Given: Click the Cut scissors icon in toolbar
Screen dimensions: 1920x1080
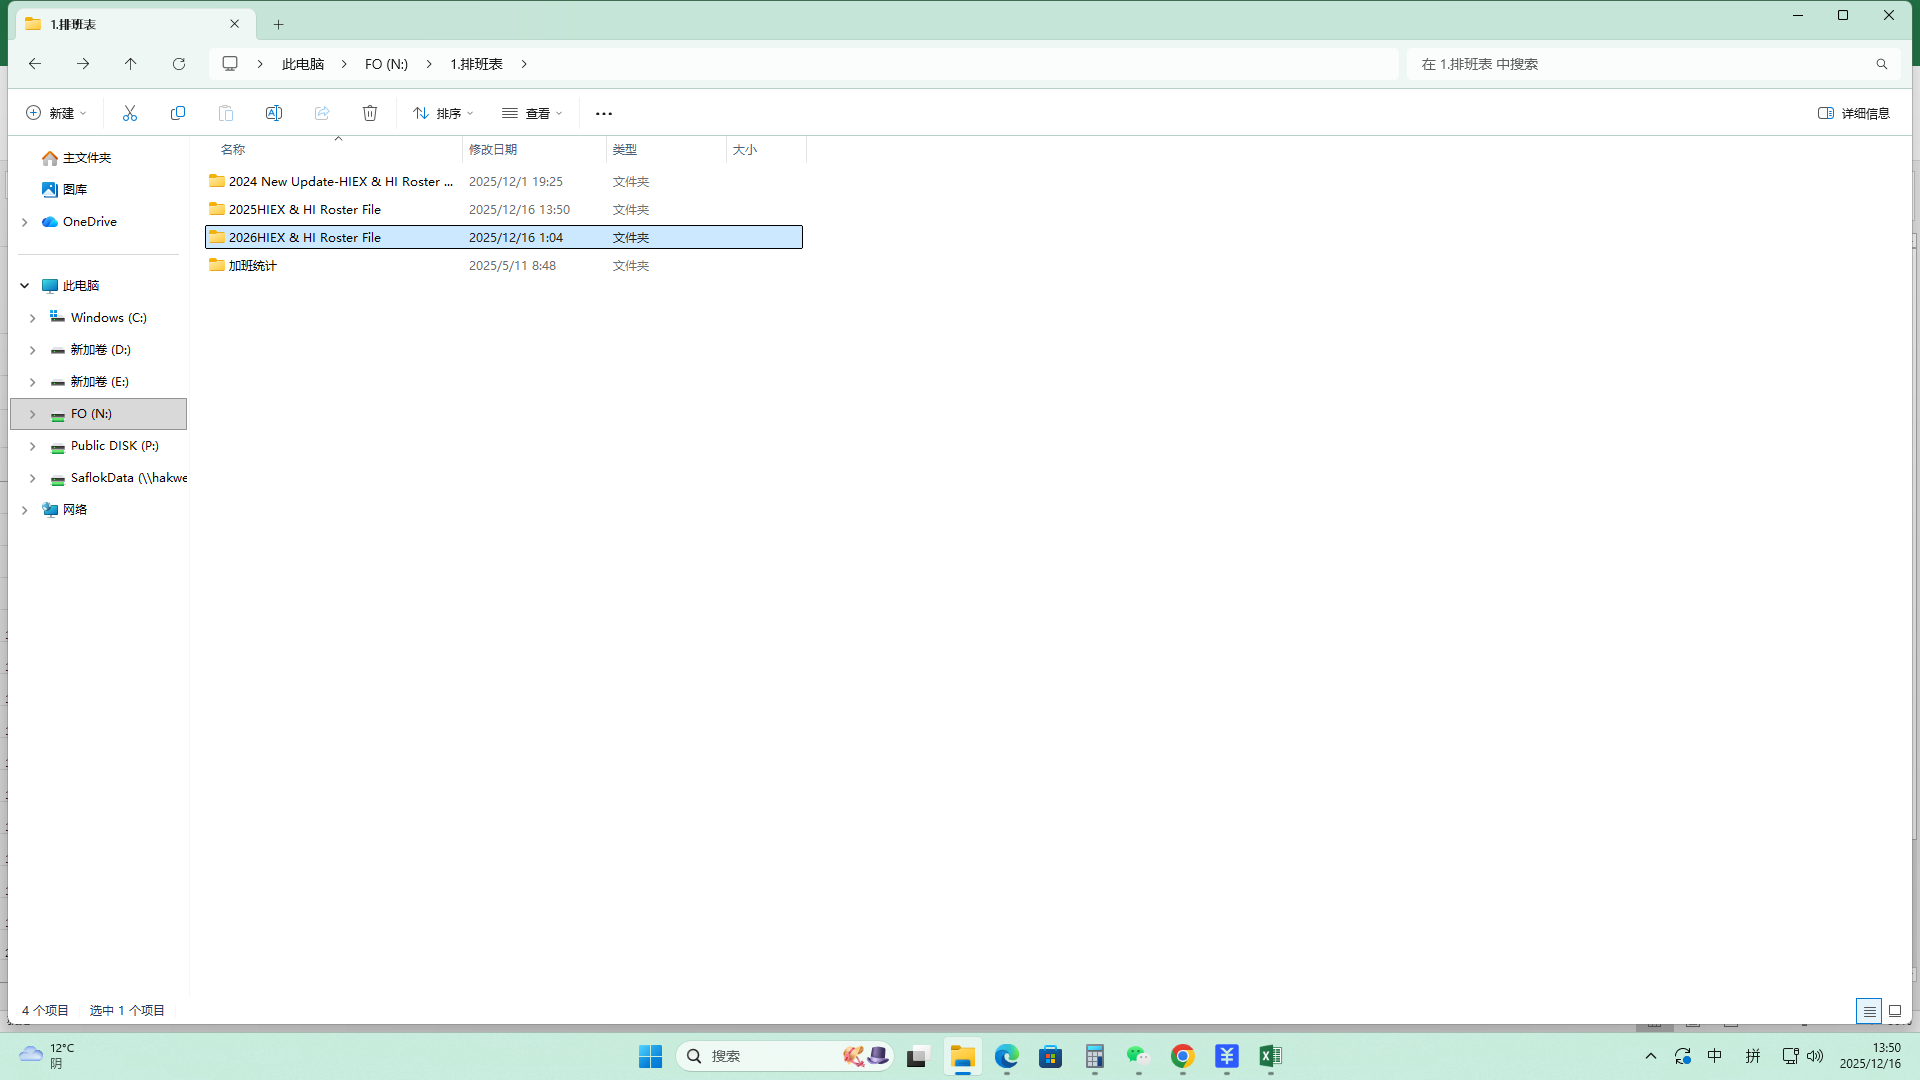Looking at the screenshot, I should (x=130, y=113).
